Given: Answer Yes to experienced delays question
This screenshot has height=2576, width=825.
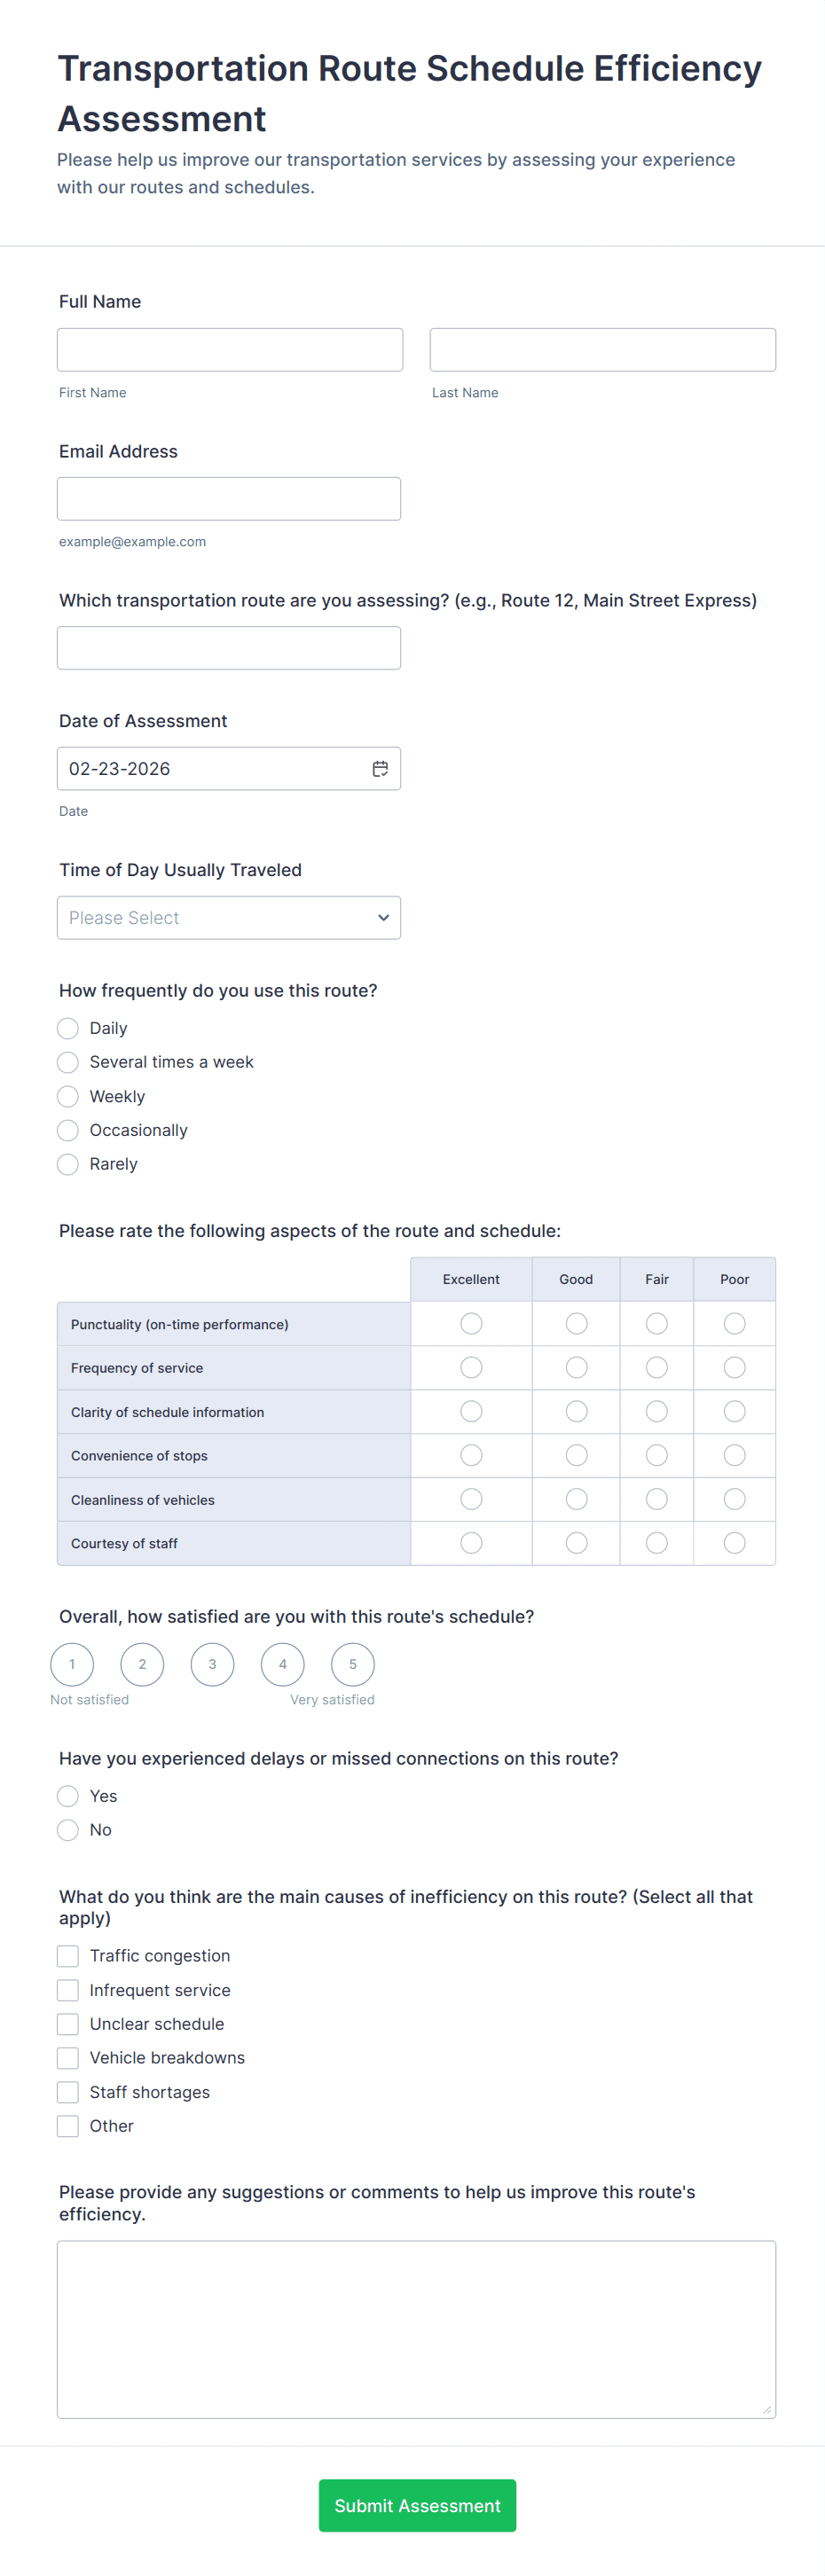Looking at the screenshot, I should tap(68, 1796).
